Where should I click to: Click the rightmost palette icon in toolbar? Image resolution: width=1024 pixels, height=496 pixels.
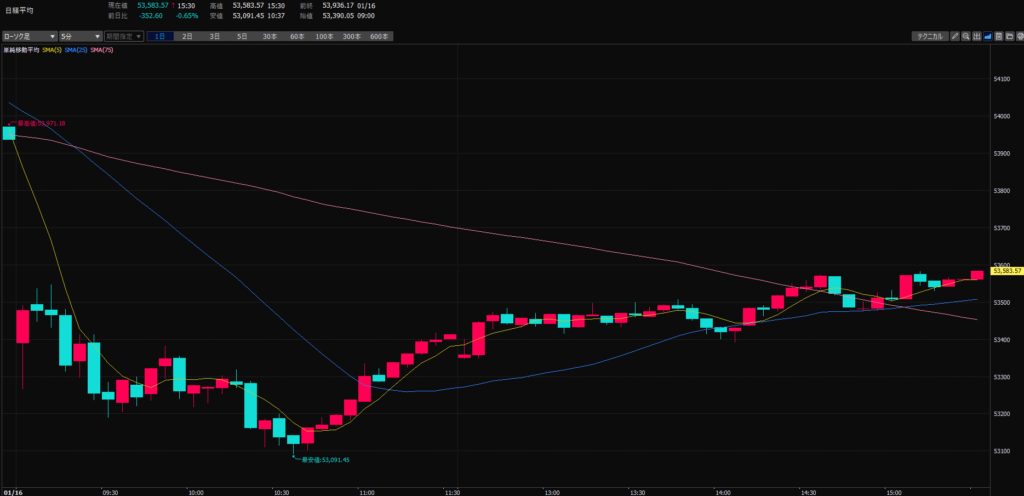(1018, 36)
